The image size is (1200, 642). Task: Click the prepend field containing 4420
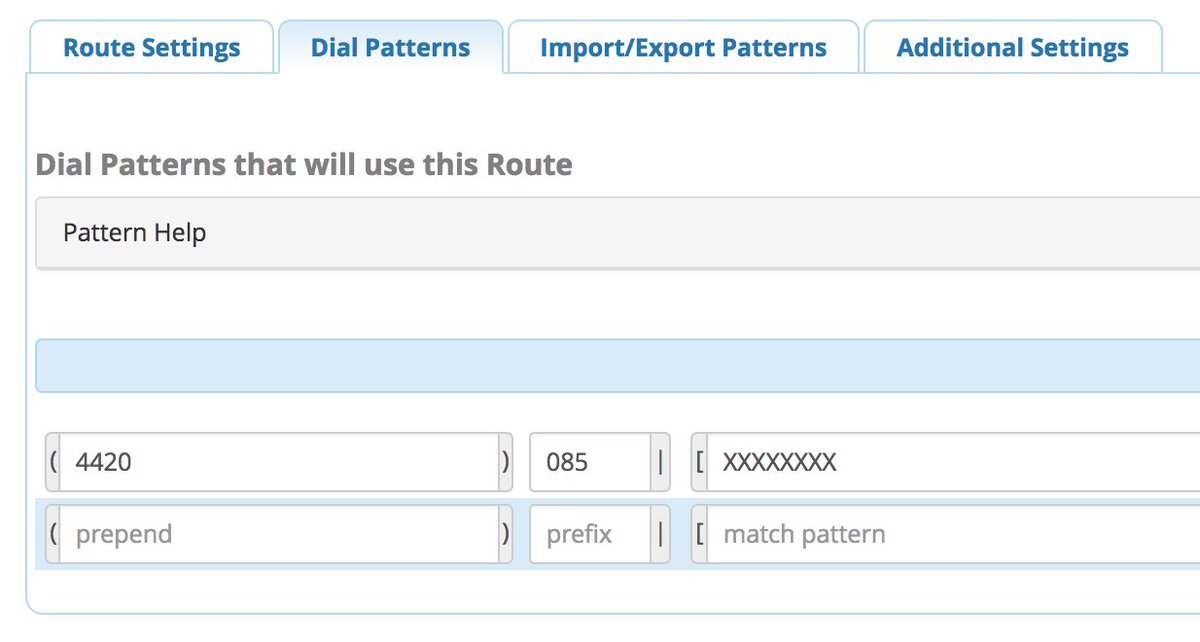[278, 462]
